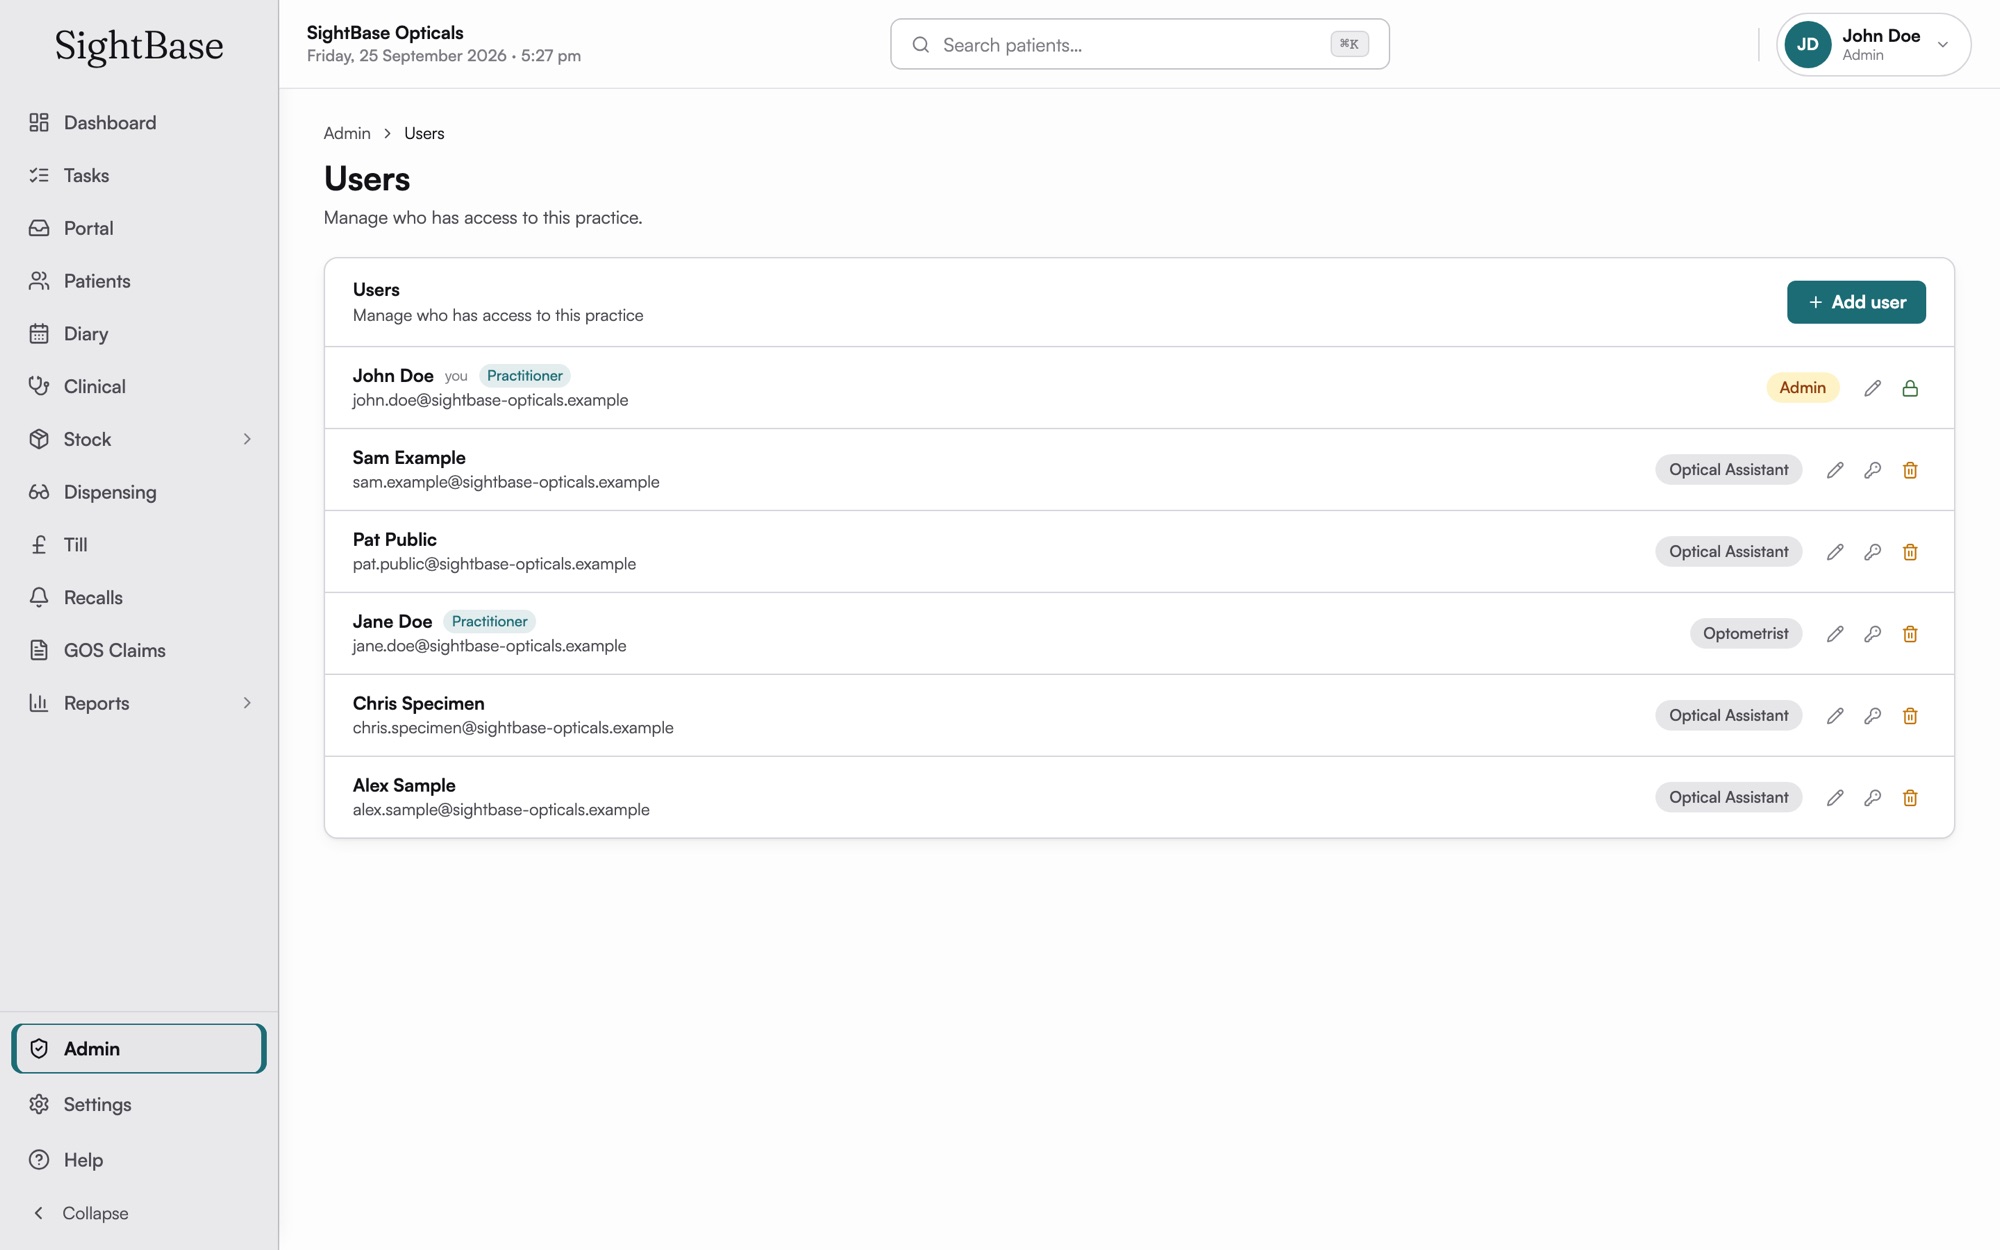Click the lock icon on John Doe's row

[x=1910, y=388]
